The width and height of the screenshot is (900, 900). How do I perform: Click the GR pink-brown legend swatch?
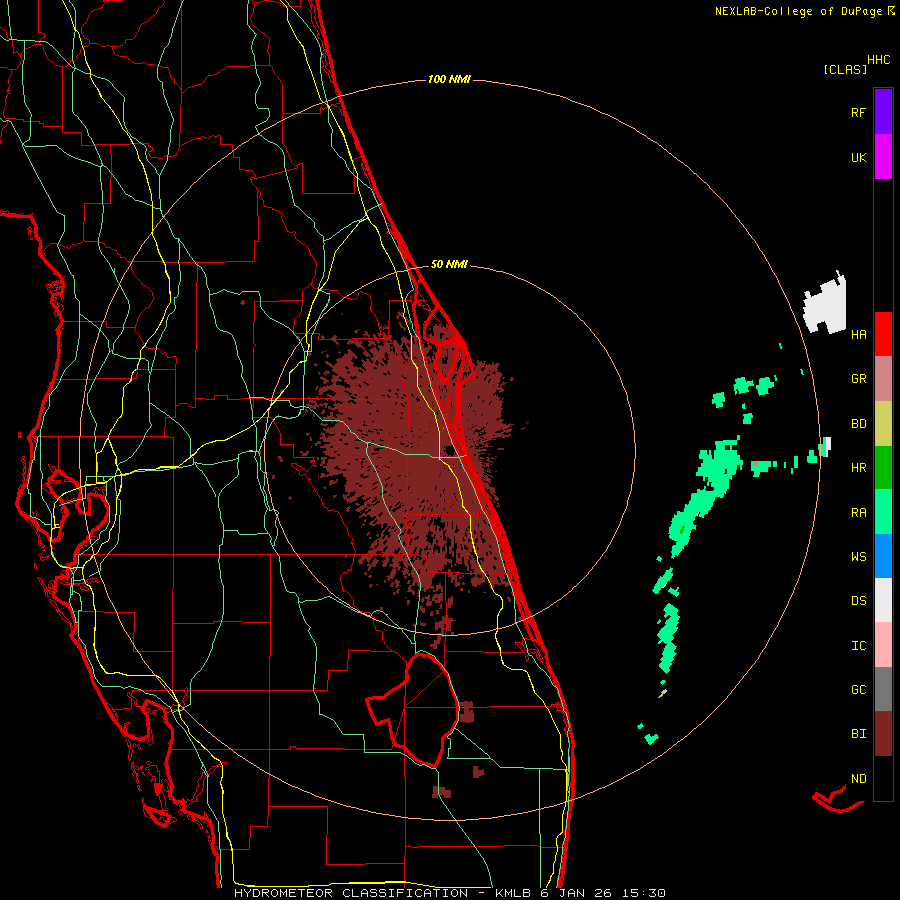(x=883, y=379)
